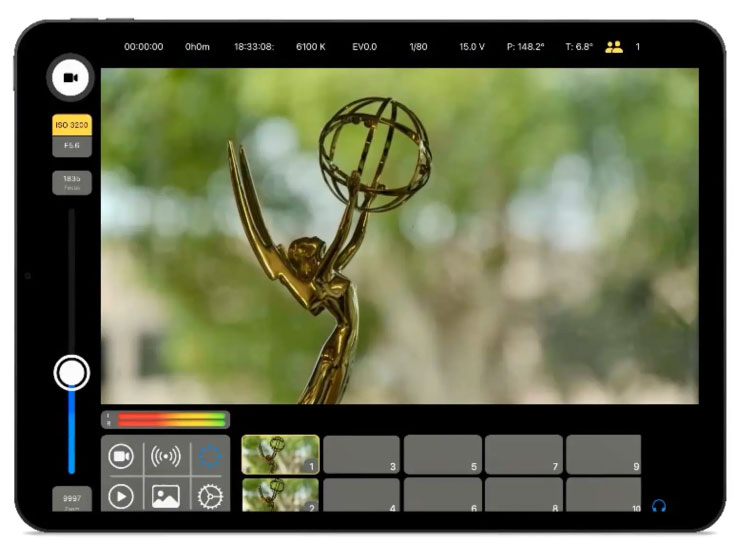Tap the live broadcast signal icon
737x553 pixels.
(x=165, y=456)
